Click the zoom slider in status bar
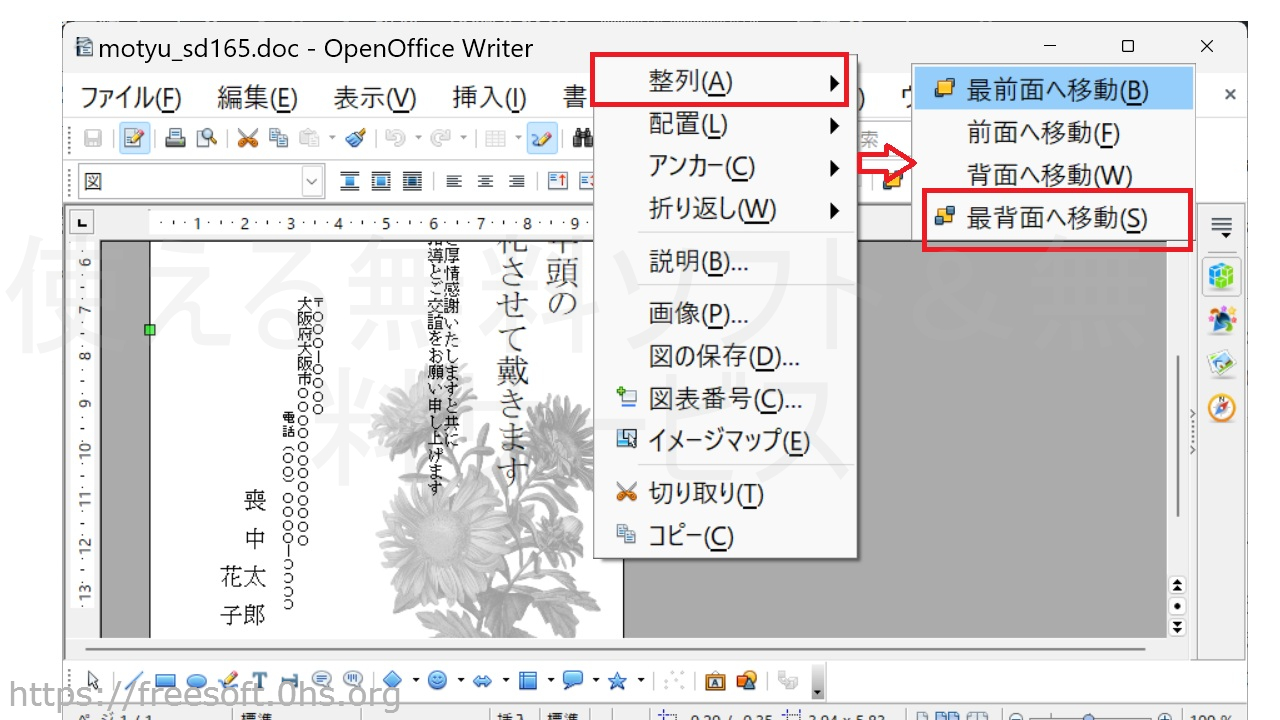This screenshot has width=1280, height=720. pos(1090,716)
